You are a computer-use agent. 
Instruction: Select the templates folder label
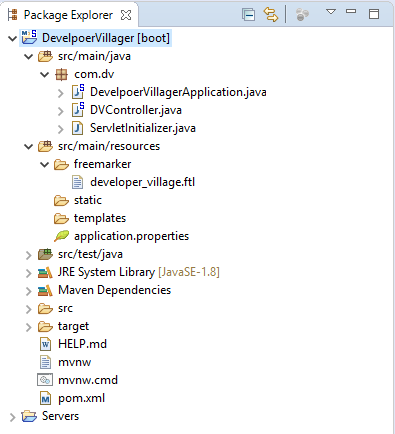coord(100,218)
